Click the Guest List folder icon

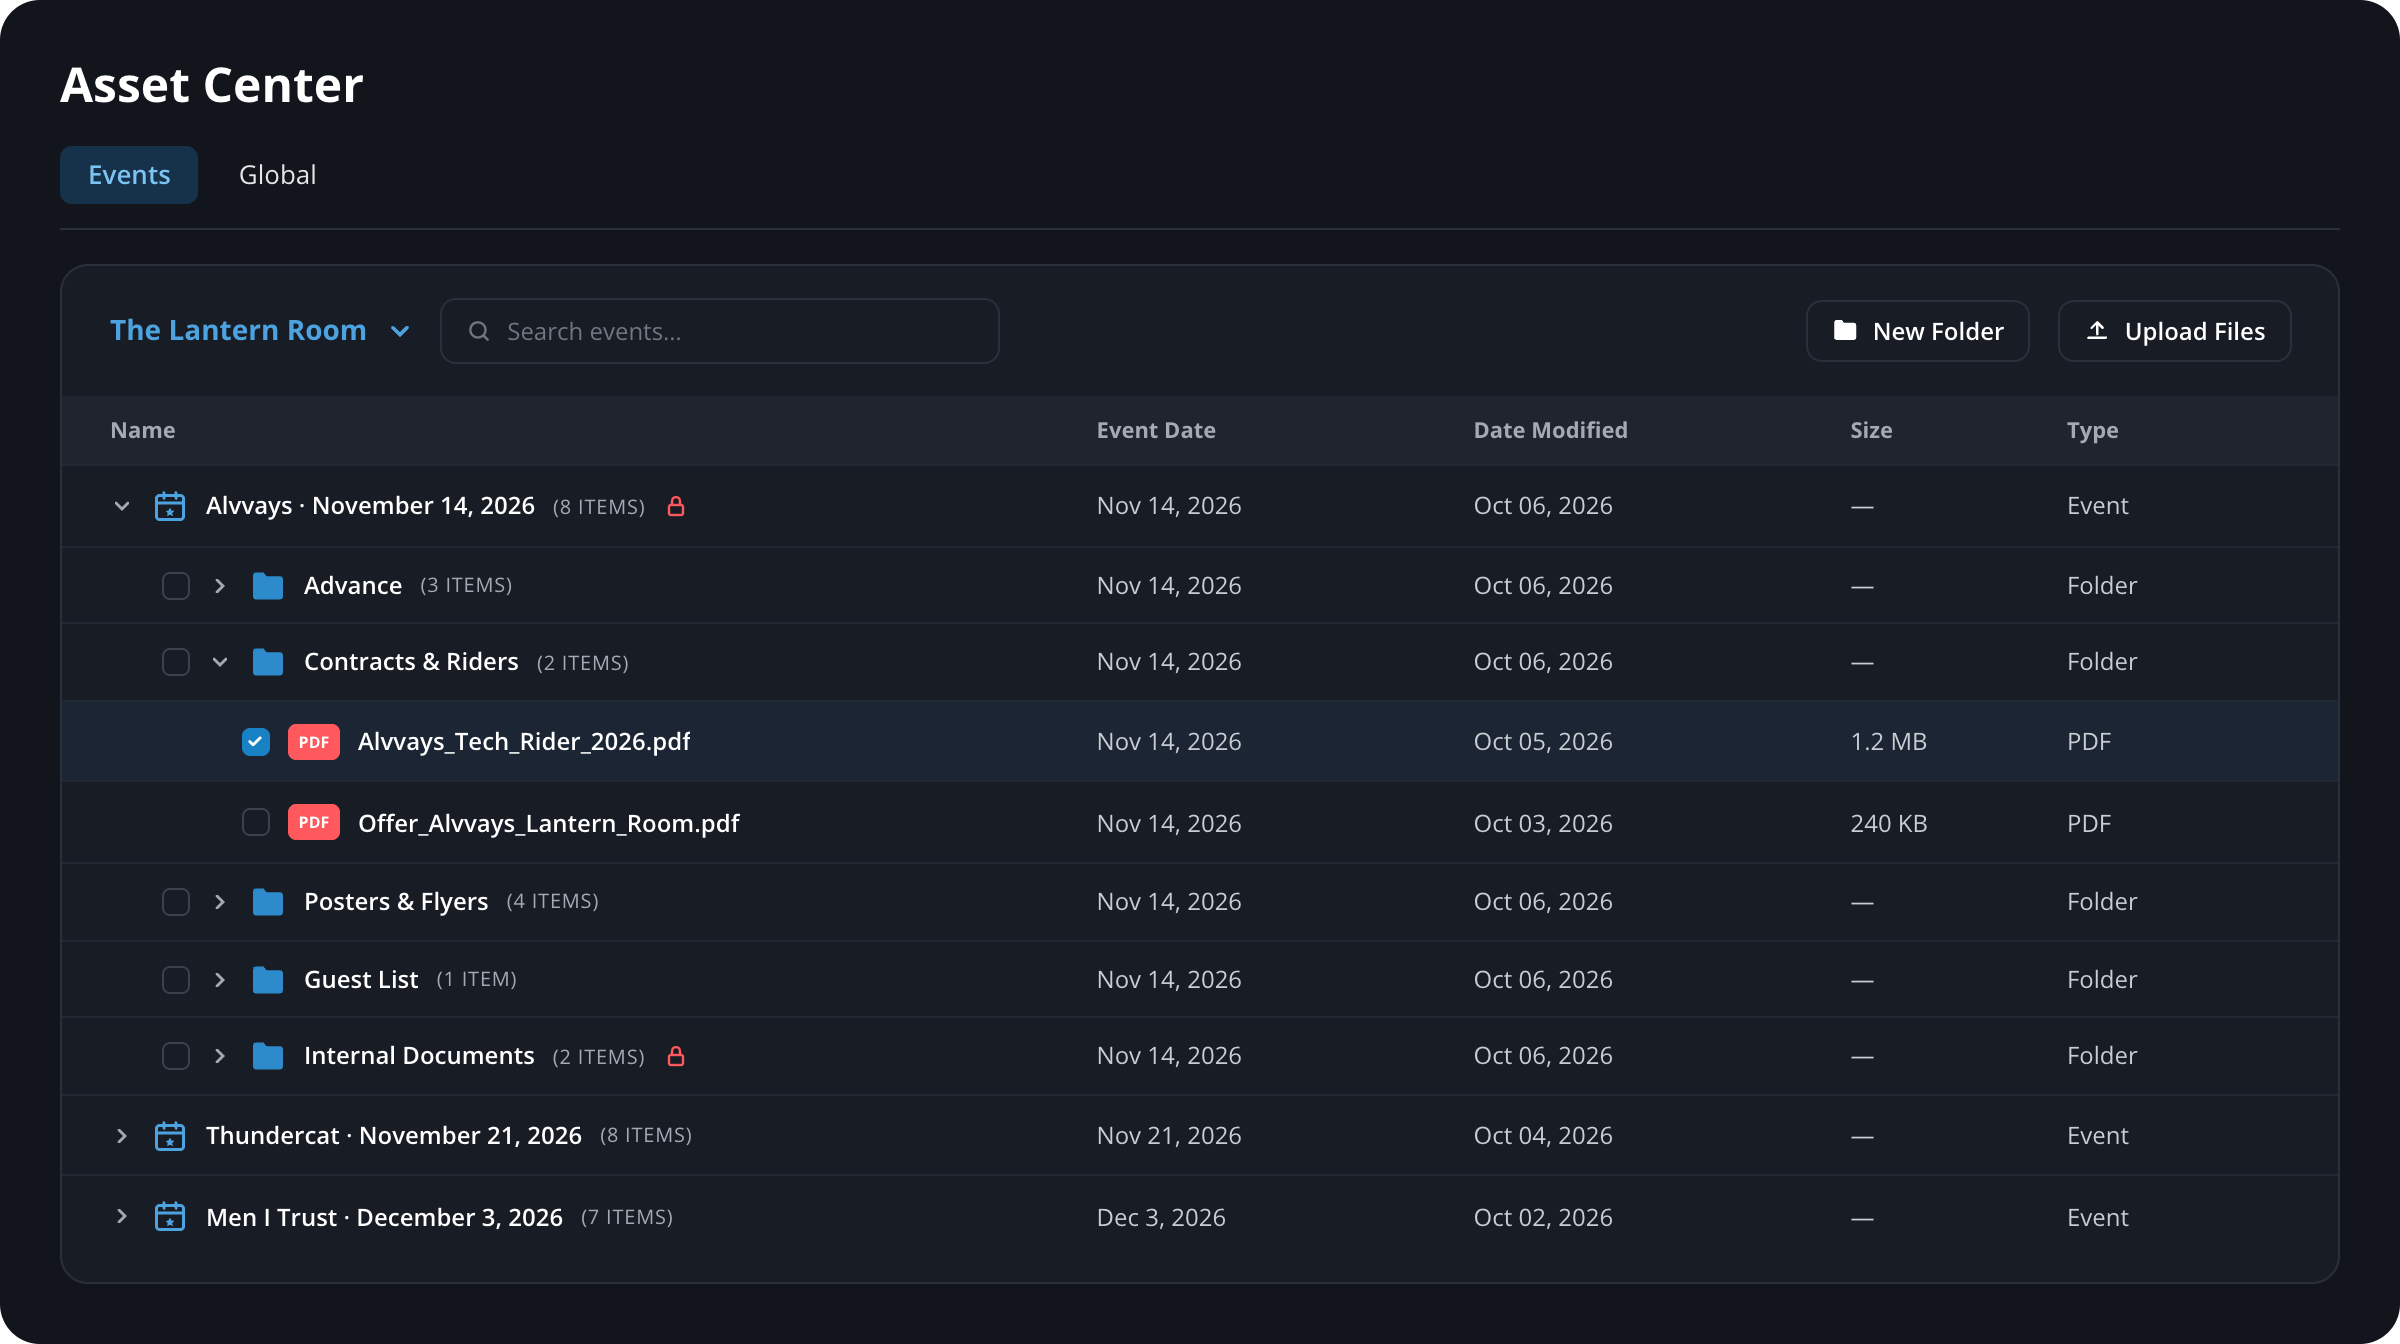click(x=268, y=980)
